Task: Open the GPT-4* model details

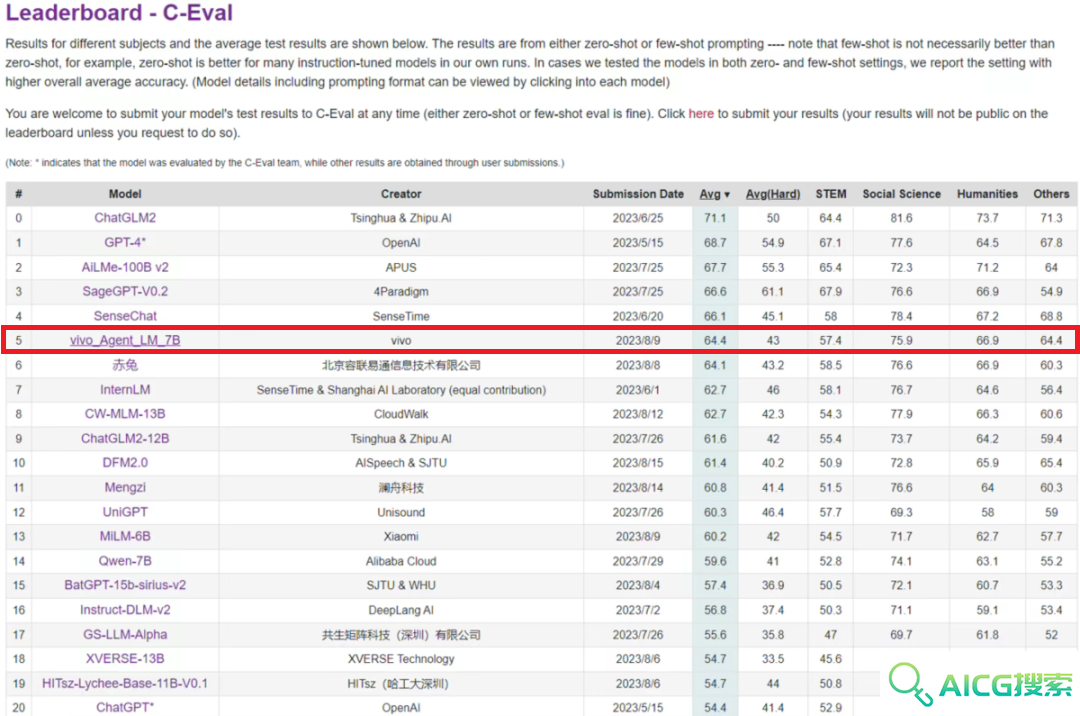Action: tap(125, 242)
